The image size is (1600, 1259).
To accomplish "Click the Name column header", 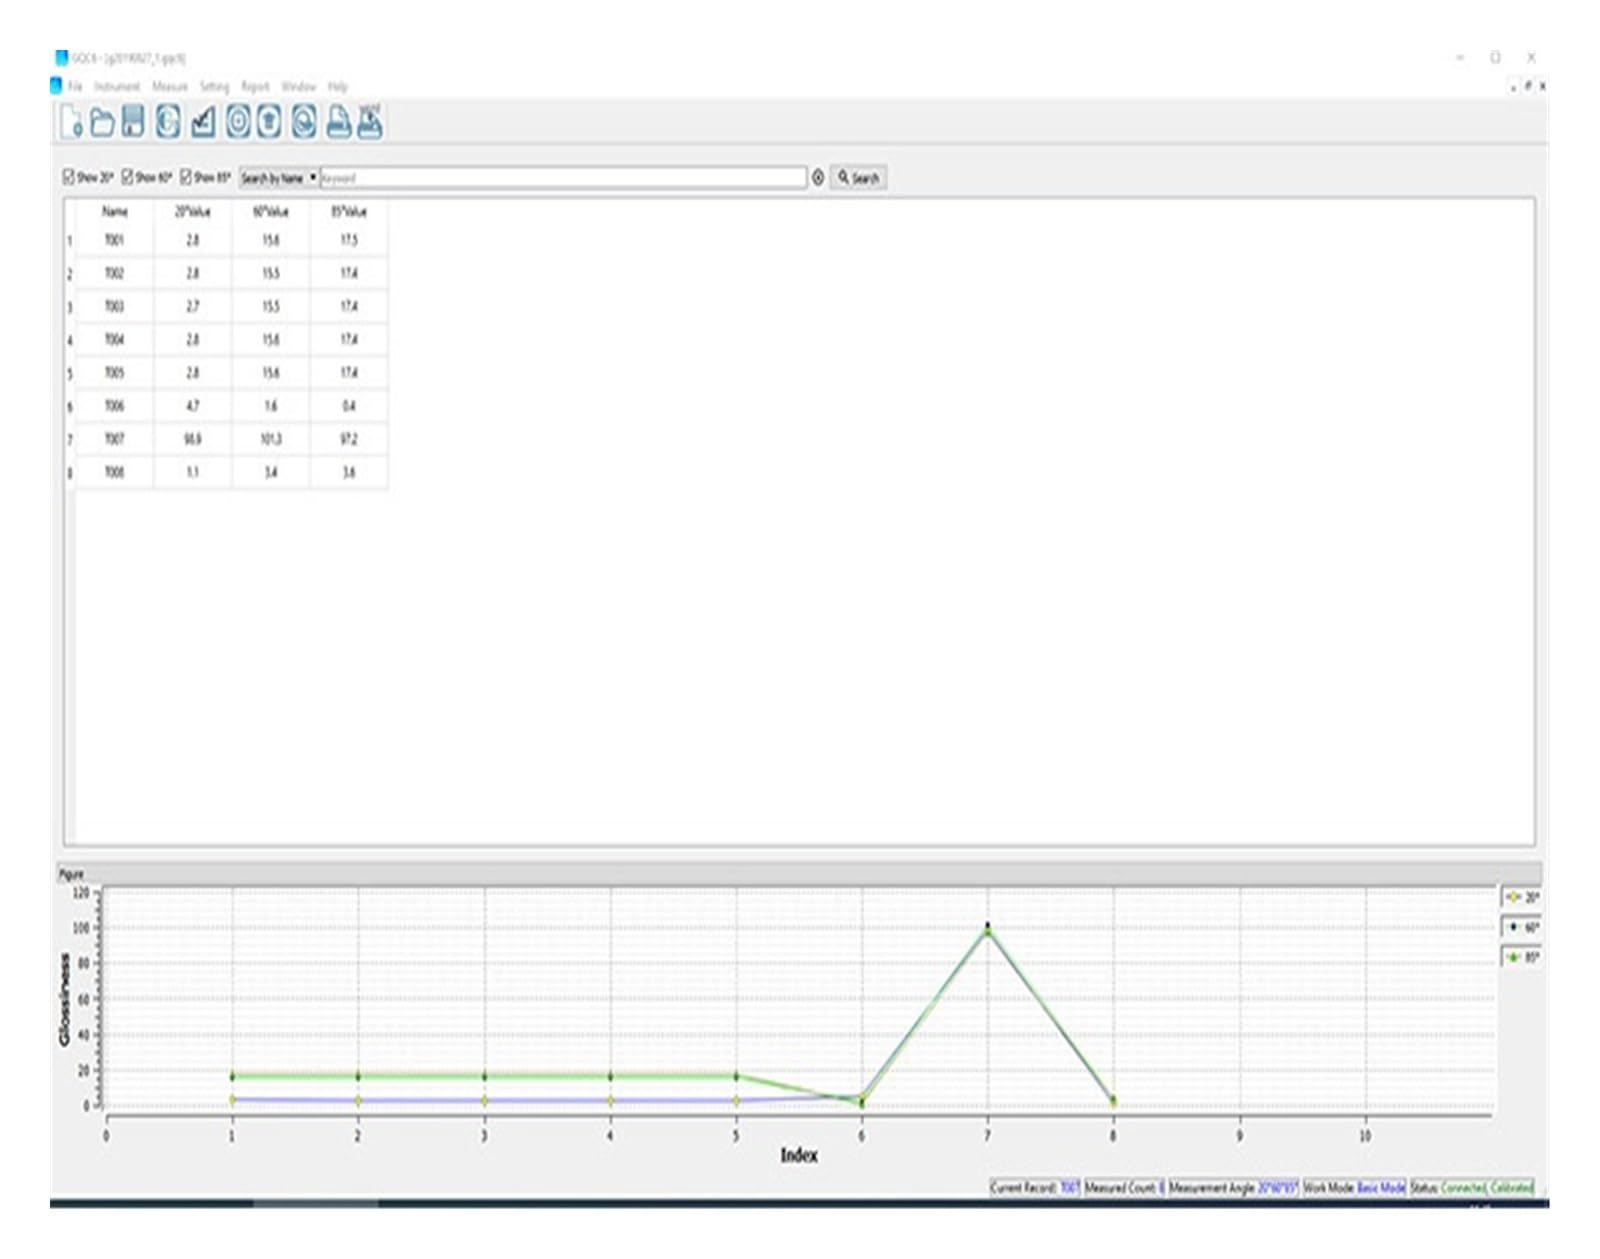I will pyautogui.click(x=115, y=212).
